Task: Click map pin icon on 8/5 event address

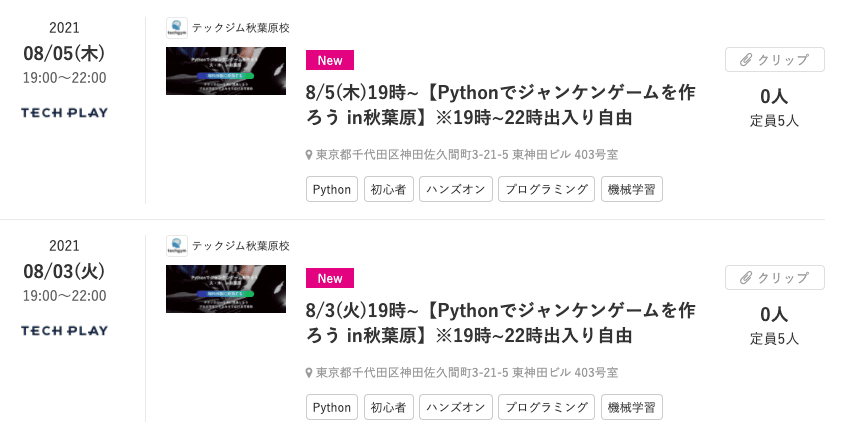Action: (x=309, y=155)
